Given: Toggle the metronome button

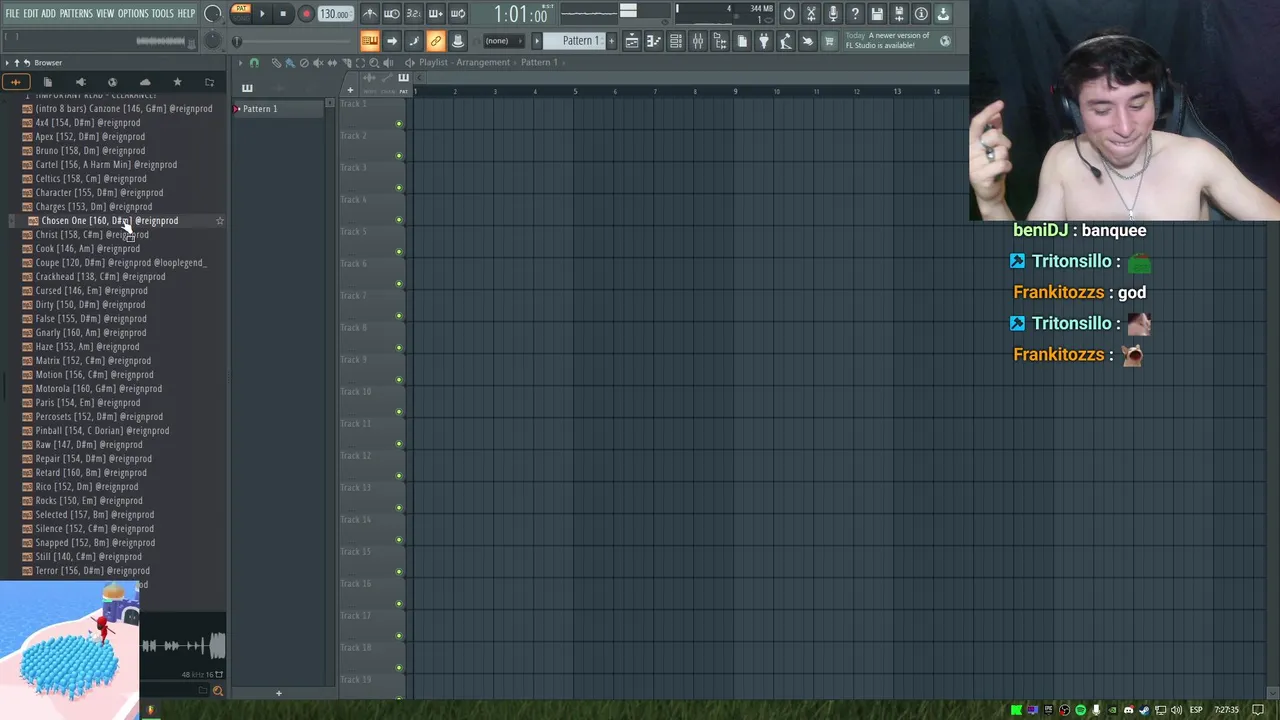Looking at the screenshot, I should [x=370, y=14].
